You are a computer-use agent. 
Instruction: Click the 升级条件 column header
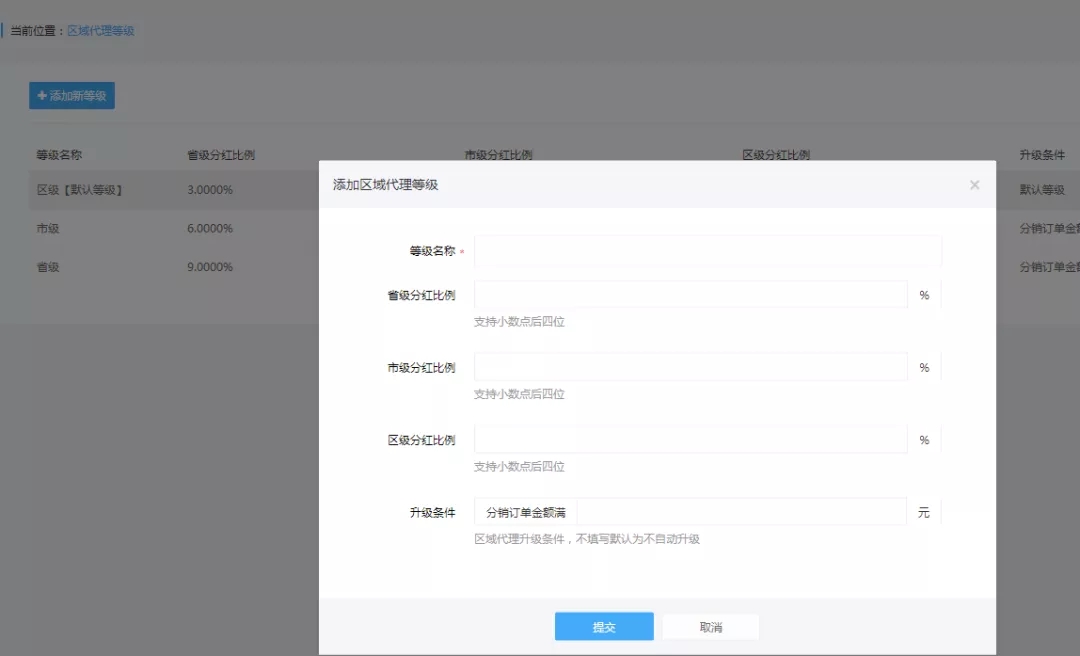point(1042,155)
